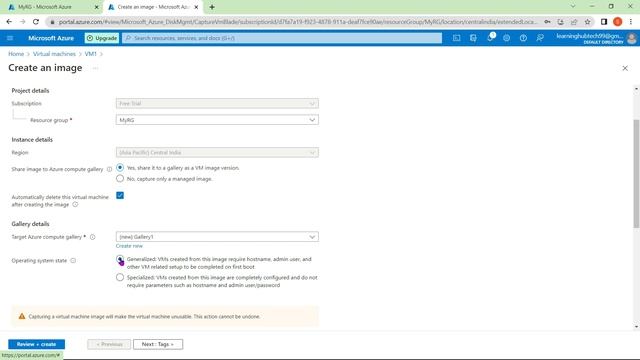Open the Region dropdown
This screenshot has width=640, height=360.
point(217,152)
